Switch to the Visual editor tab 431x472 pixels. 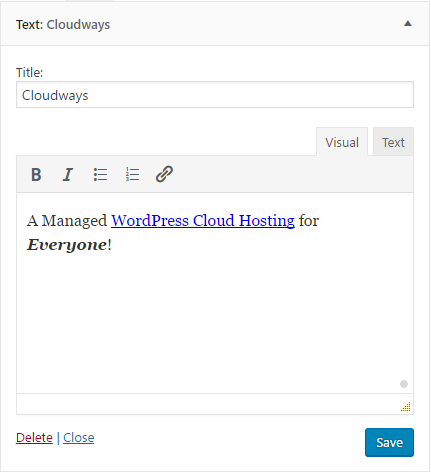coord(342,142)
